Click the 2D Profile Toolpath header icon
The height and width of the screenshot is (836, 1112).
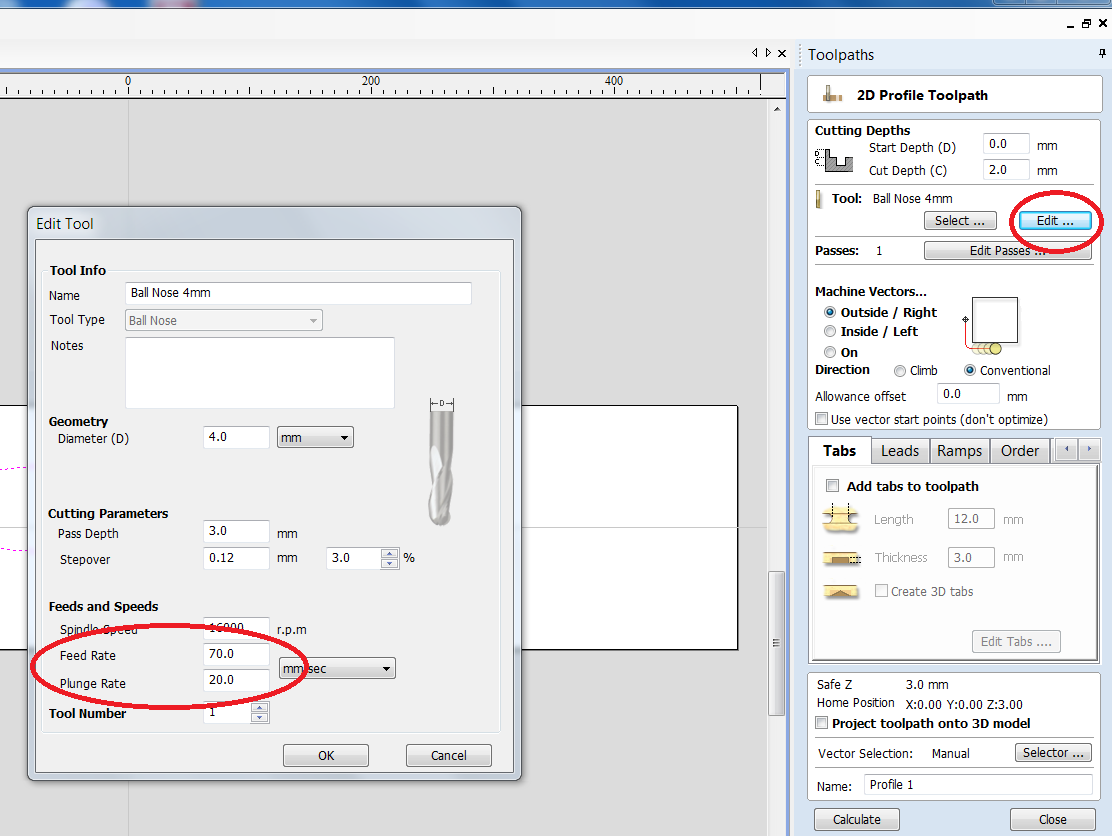coord(829,95)
